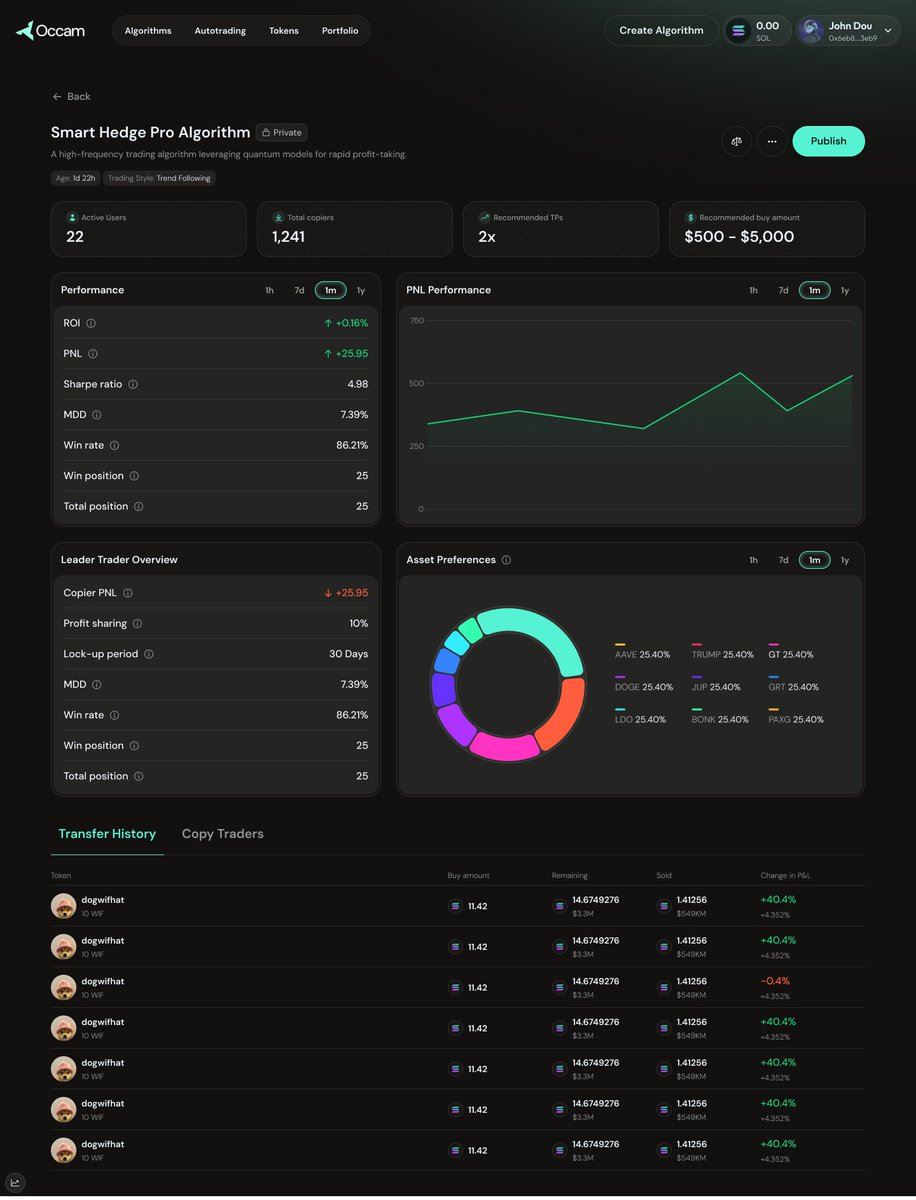Viewport: 916px width, 1200px height.
Task: Click the Active Users card icon
Action: pyautogui.click(x=72, y=217)
